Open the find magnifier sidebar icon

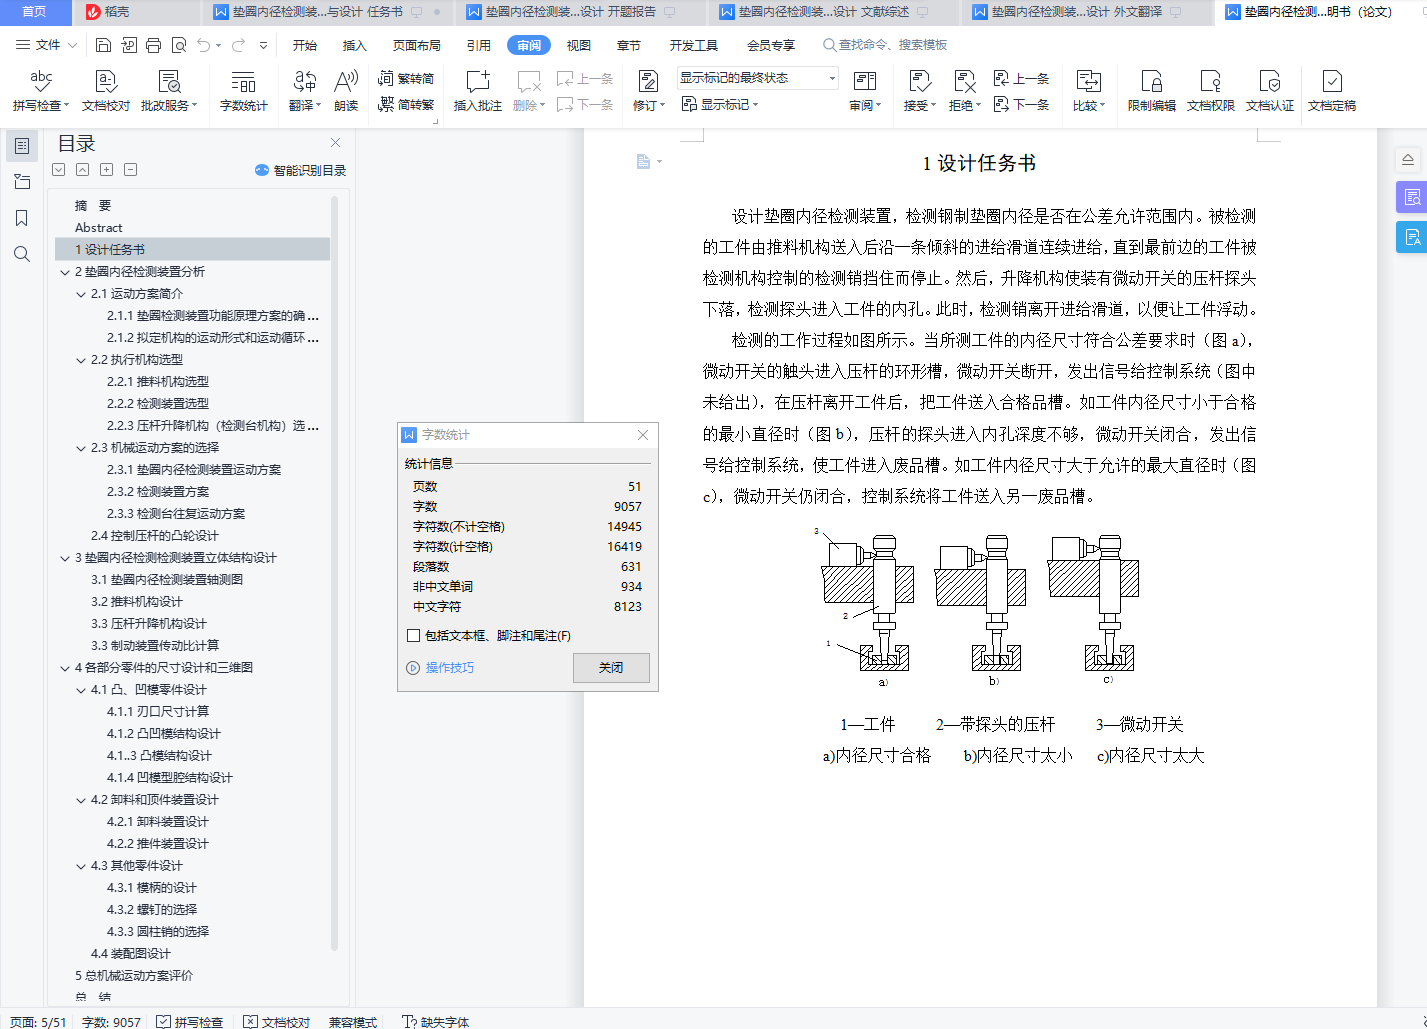22,254
